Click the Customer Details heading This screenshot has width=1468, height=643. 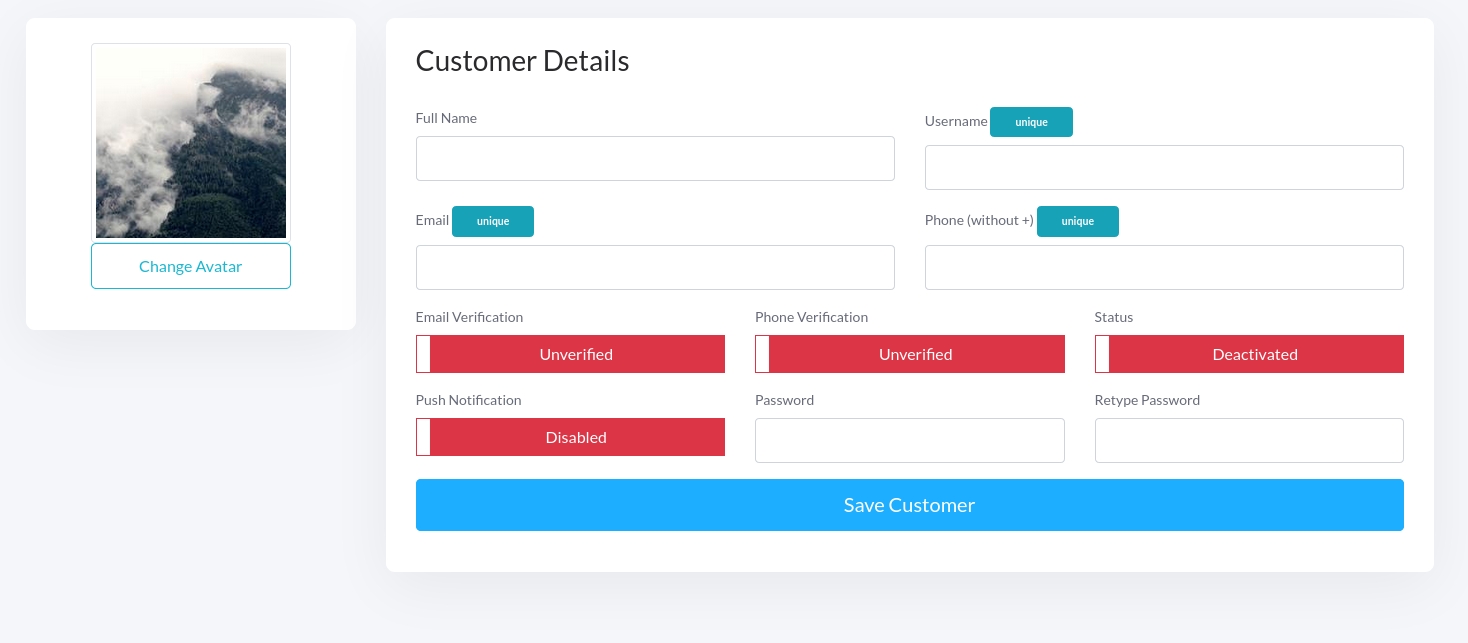tap(522, 61)
